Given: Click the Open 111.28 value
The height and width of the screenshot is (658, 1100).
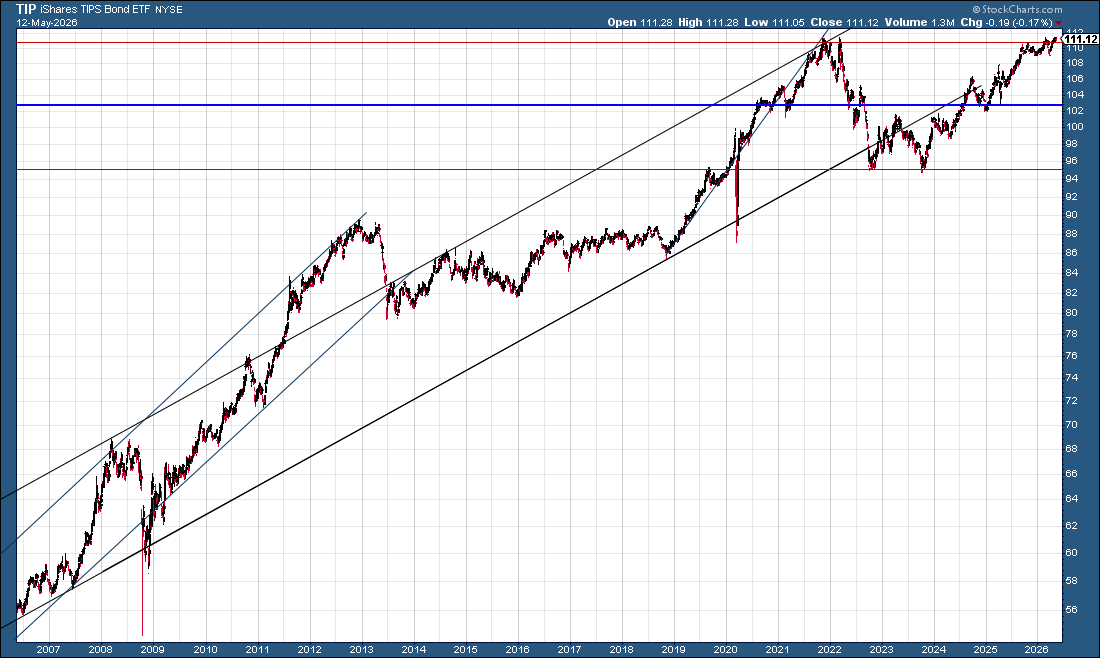Looking at the screenshot, I should coord(639,22).
